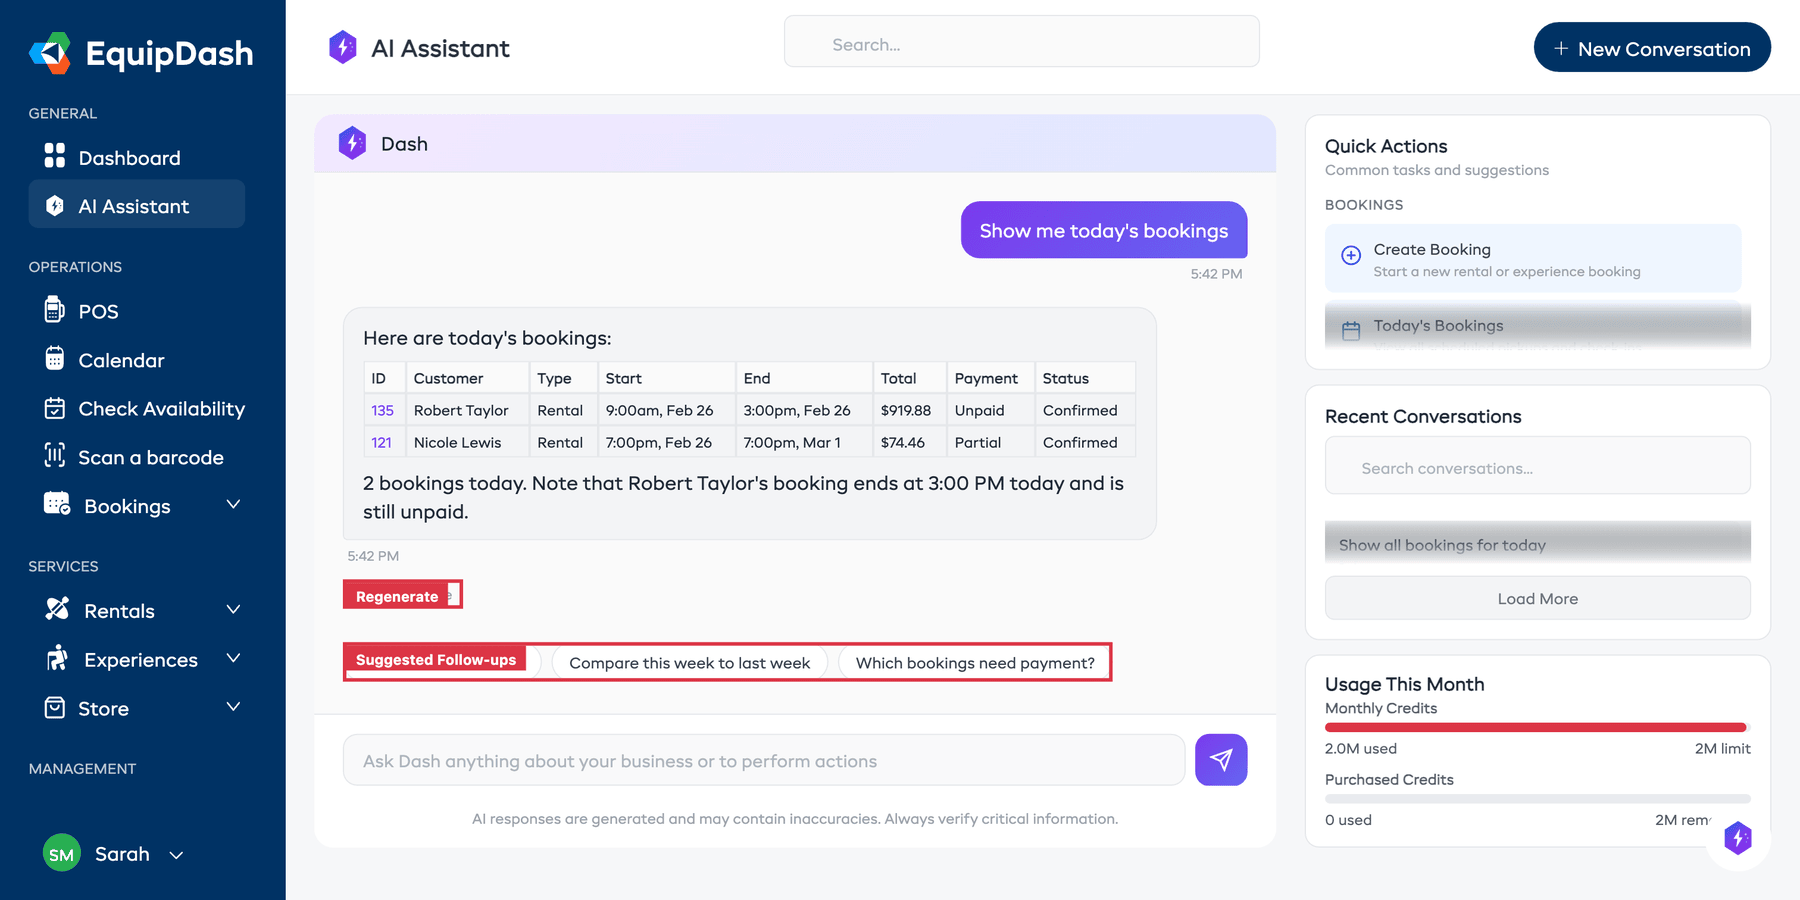This screenshot has width=1800, height=900.
Task: Expand the Rentals section chevron
Action: (233, 610)
